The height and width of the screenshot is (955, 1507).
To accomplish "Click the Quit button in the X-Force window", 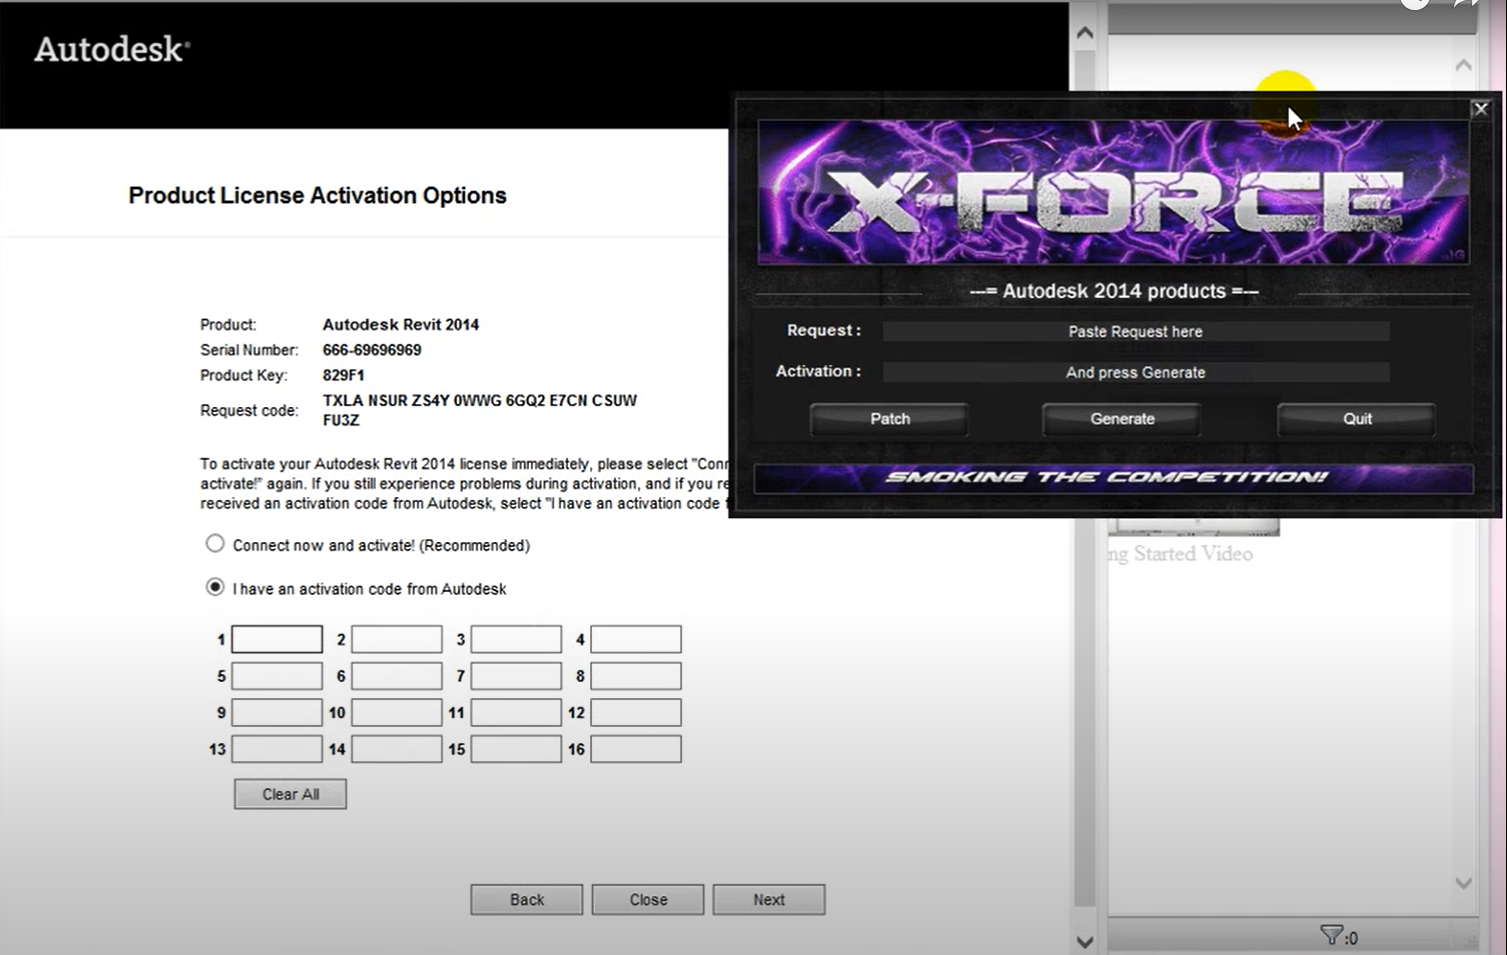I will 1356,419.
